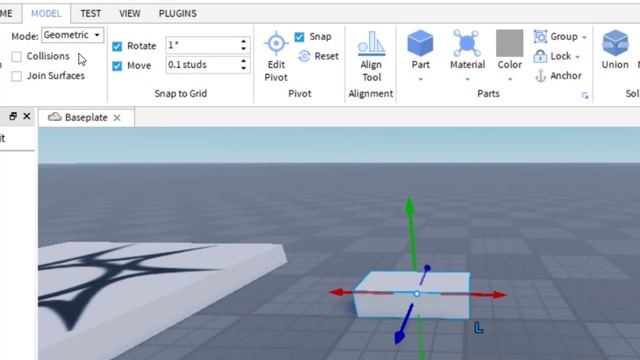Insert a new Part block
Image resolution: width=640 pixels, height=360 pixels.
point(420,43)
